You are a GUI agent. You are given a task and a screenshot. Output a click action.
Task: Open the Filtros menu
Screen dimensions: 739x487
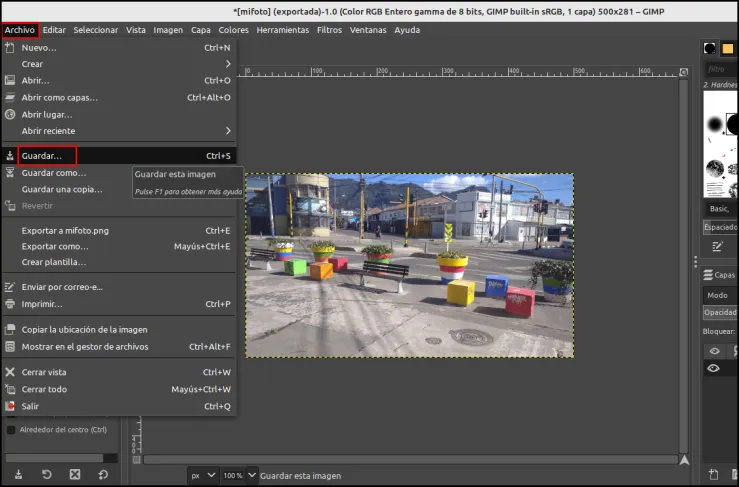coord(329,30)
